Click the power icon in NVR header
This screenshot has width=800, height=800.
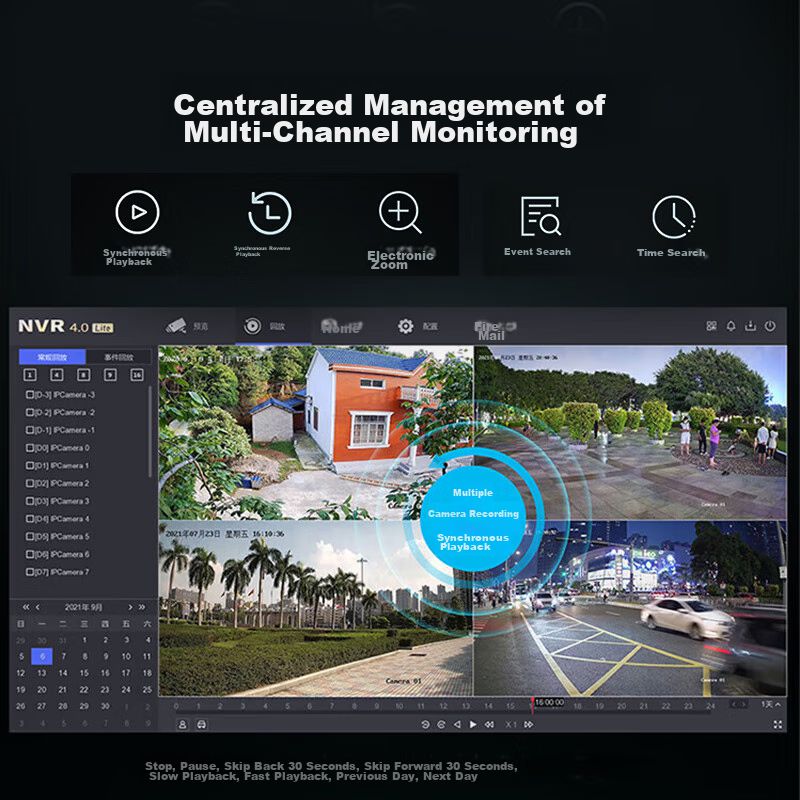coord(770,326)
